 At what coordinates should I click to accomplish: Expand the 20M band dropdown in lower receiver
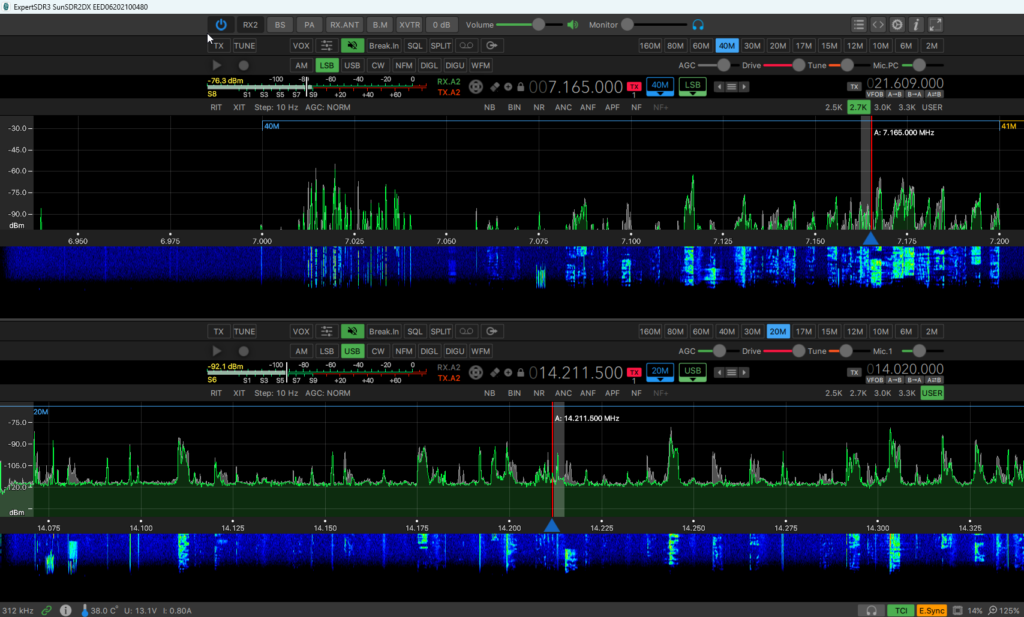coord(660,372)
